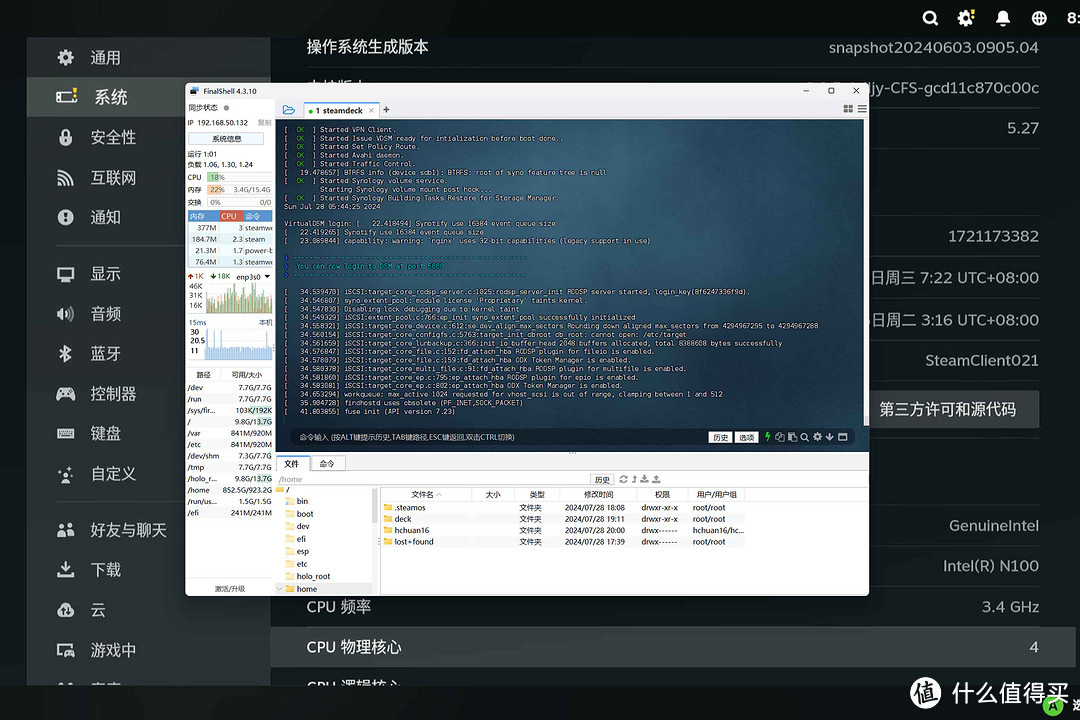Click the 系统信息 button

point(228,139)
